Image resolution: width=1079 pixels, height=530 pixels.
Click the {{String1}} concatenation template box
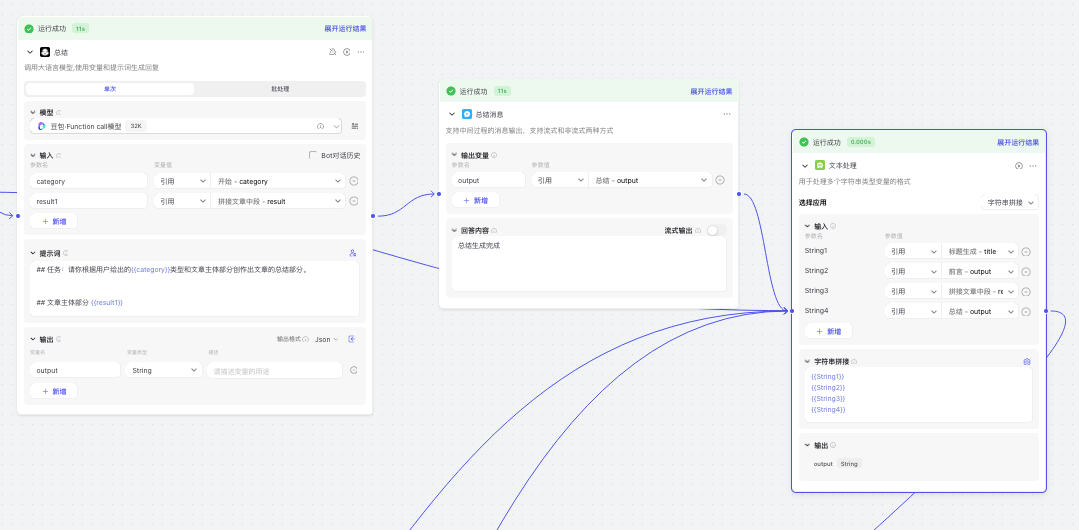919,394
